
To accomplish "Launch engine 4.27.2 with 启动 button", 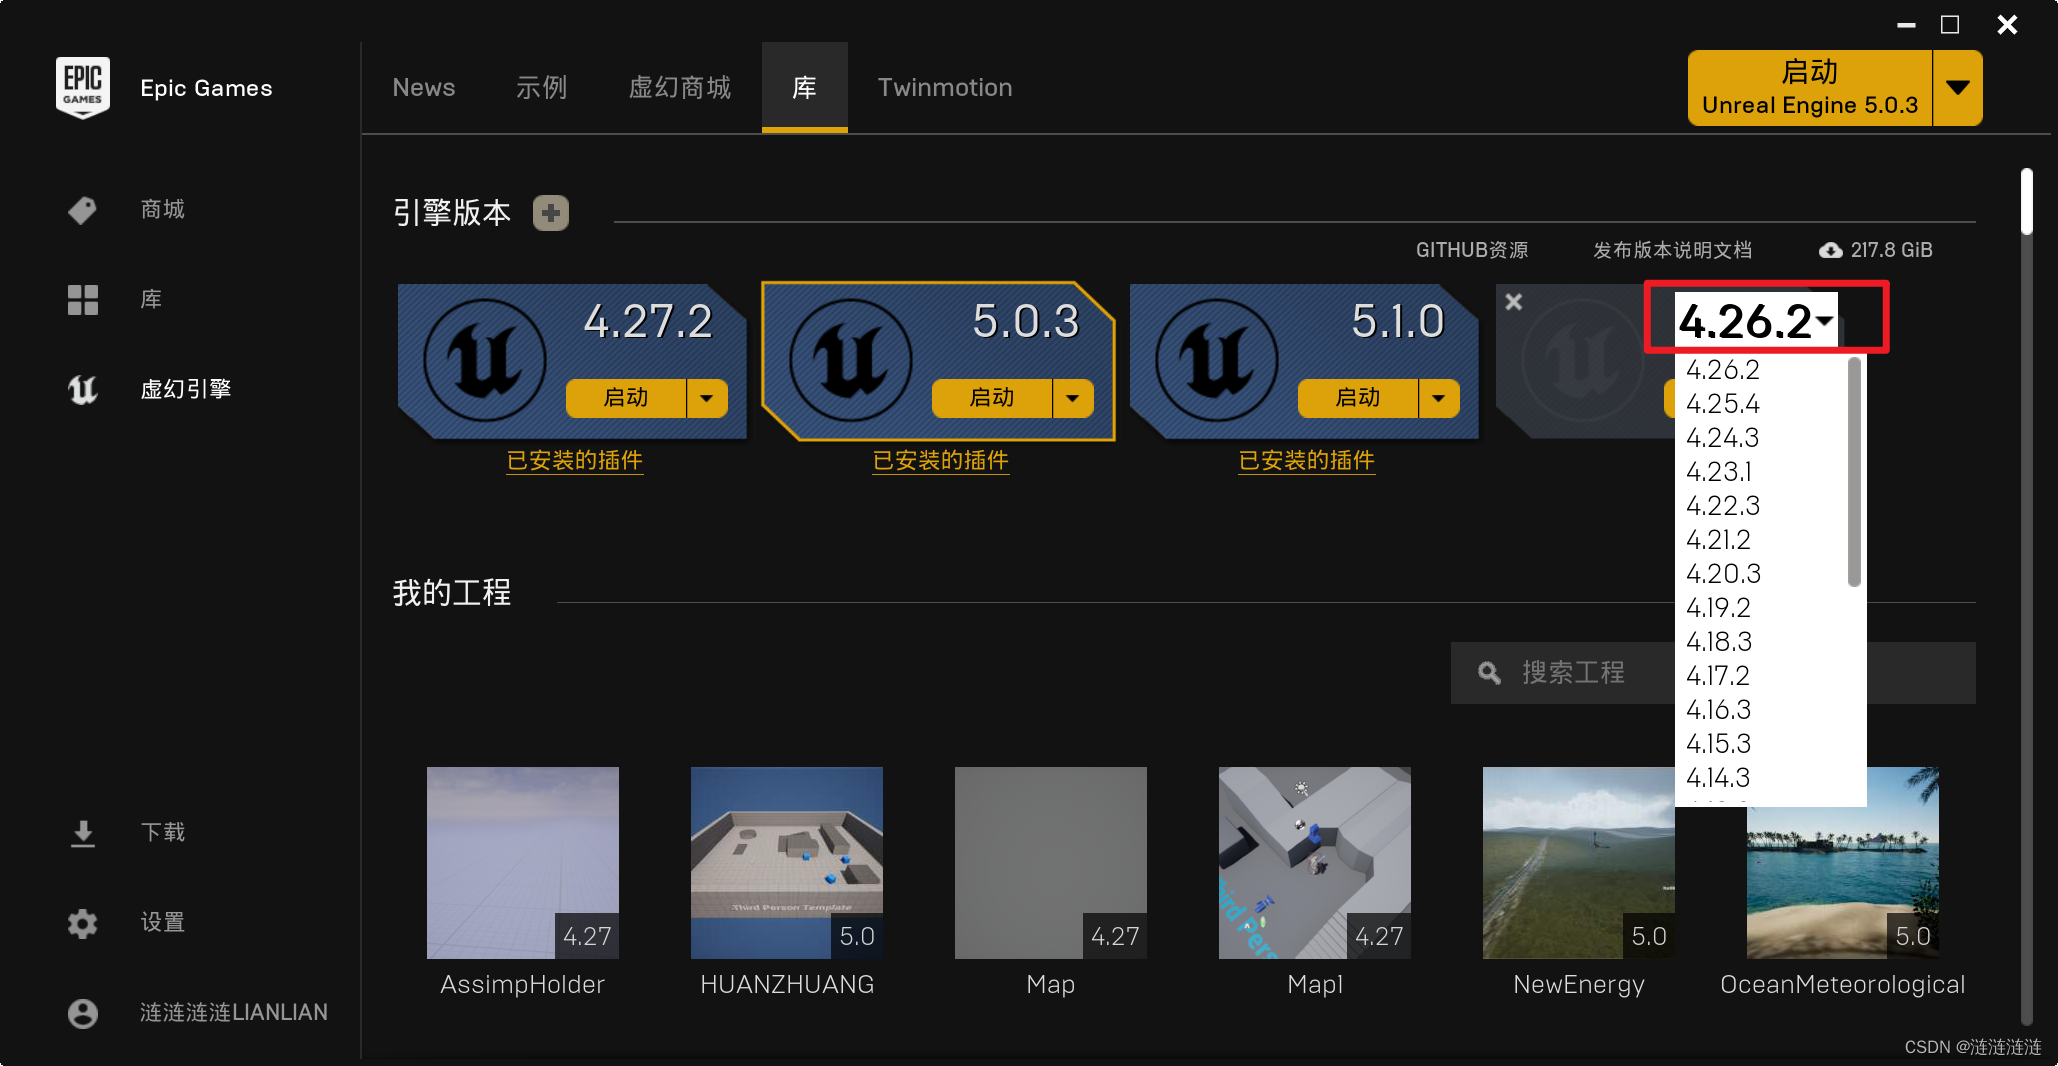I will [x=626, y=398].
